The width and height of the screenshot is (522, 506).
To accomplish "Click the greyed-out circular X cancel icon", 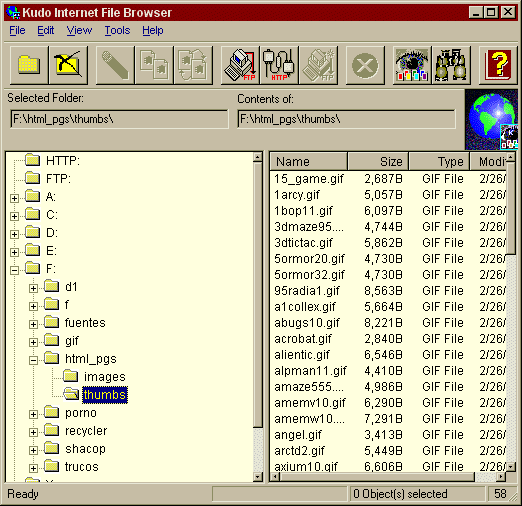I will pyautogui.click(x=365, y=65).
